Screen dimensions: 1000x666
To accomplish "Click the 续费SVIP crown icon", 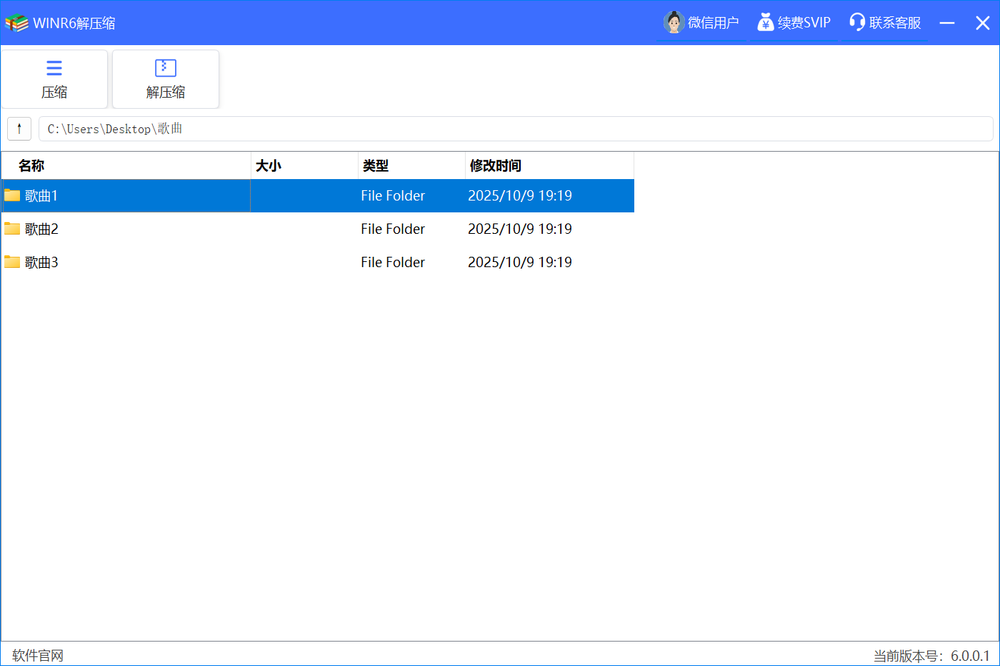I will (x=765, y=22).
